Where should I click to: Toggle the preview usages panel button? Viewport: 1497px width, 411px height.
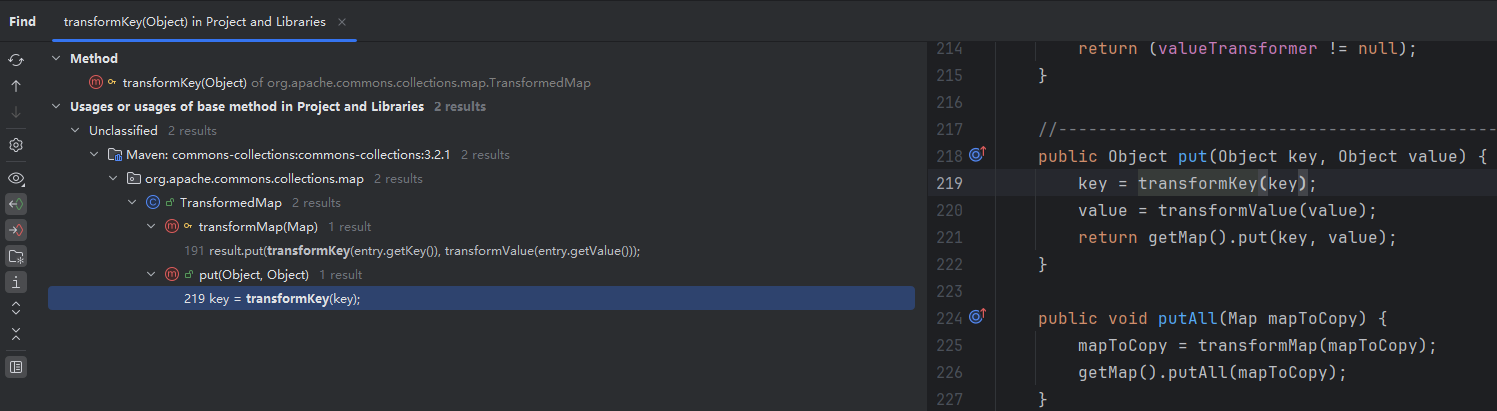click(x=16, y=367)
